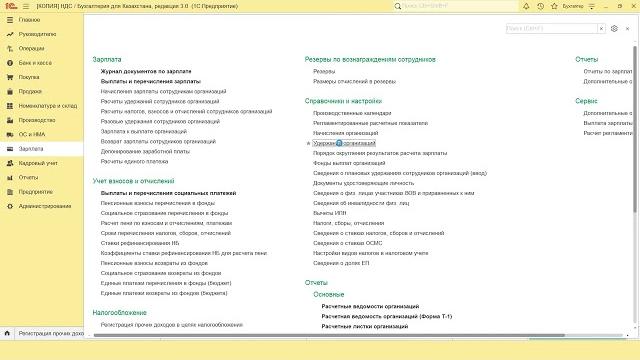Image resolution: width=640 pixels, height=360 pixels.
Task: Open the hamburger main menu icon
Action: 26,6
